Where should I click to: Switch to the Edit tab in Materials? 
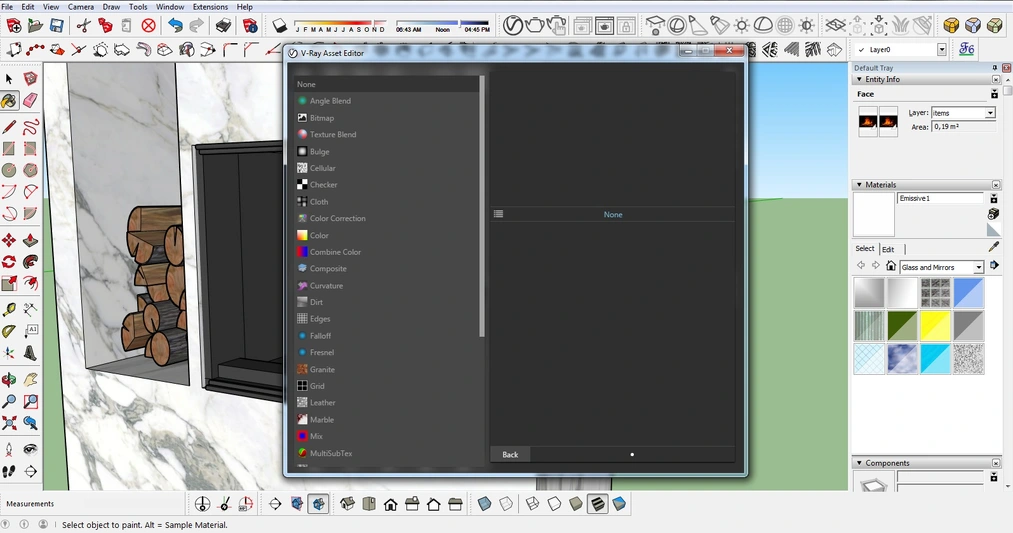point(888,249)
